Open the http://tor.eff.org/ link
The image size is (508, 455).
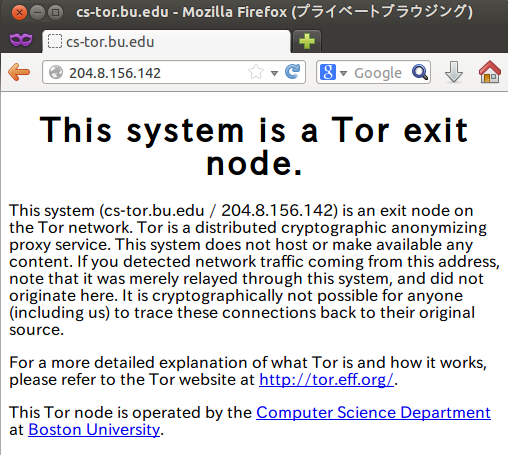coord(326,380)
